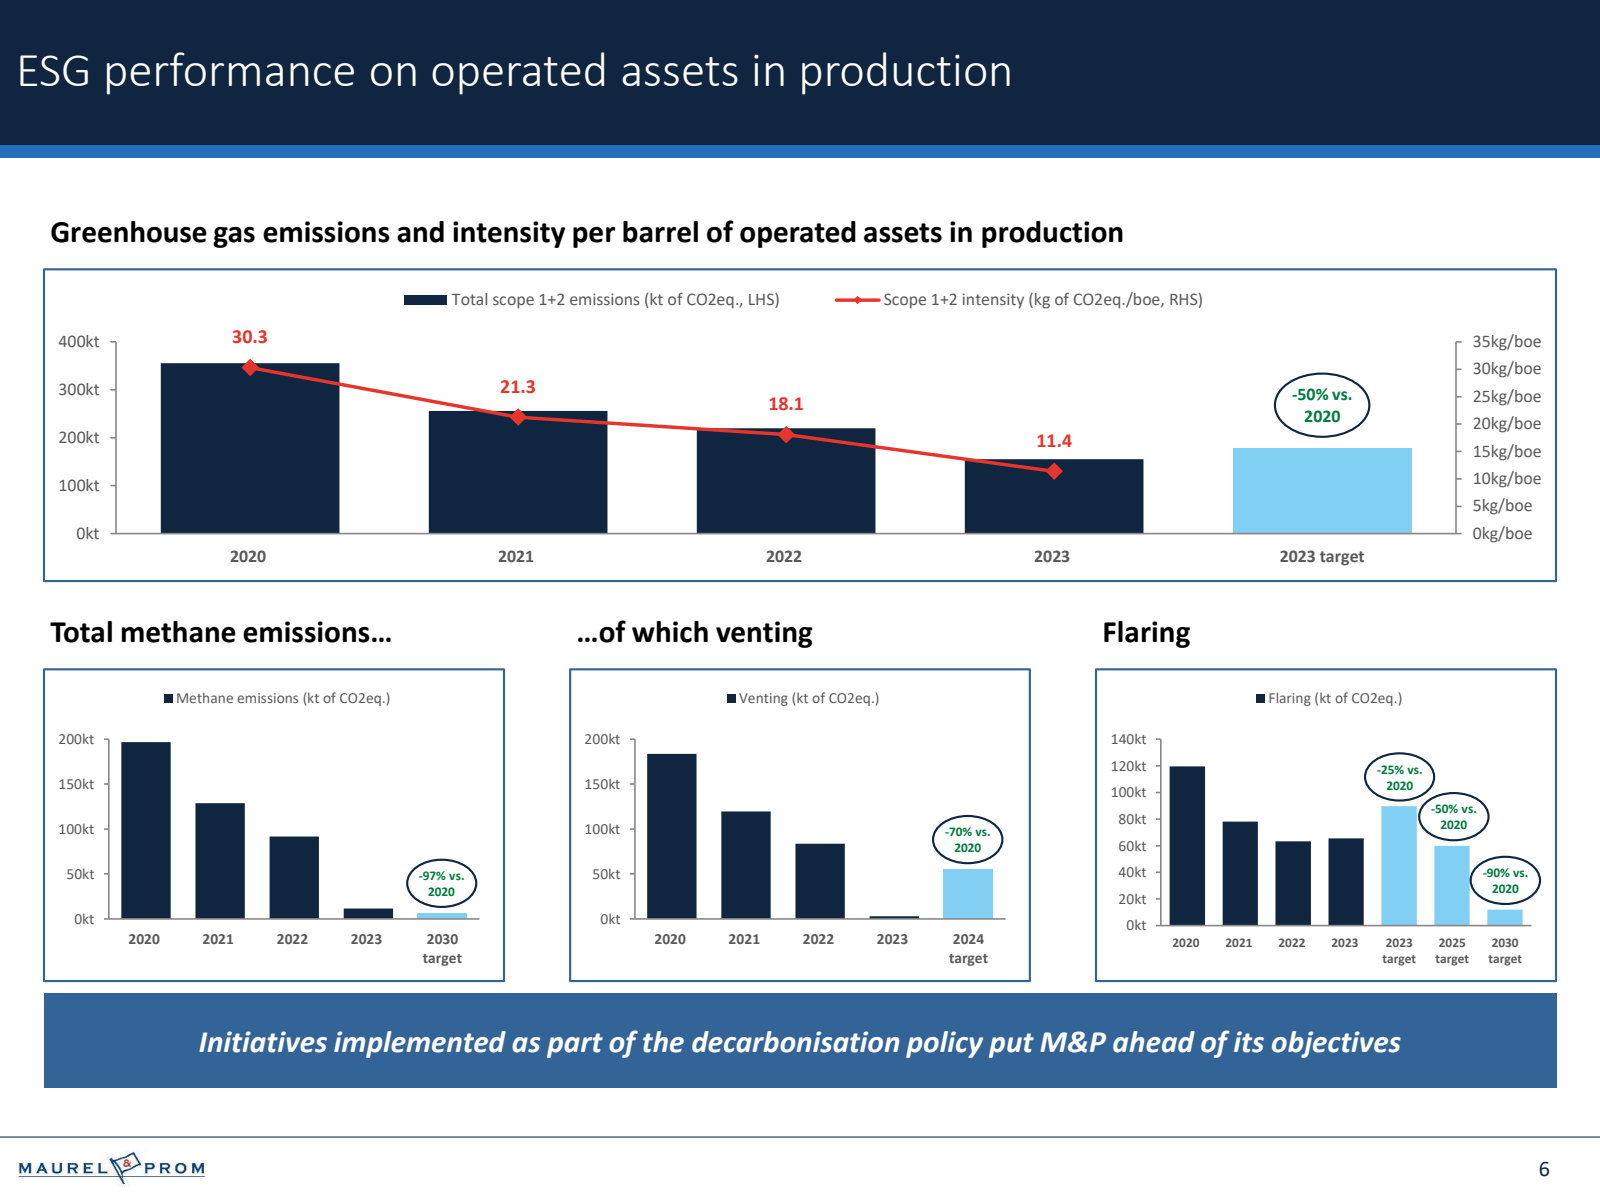Viewport: 1600px width, 1200px height.
Task: Click the Venting legend square
Action: (x=732, y=699)
